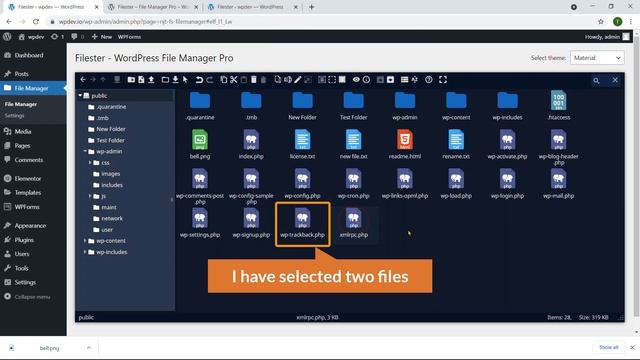Select the wp-config.php file
Image resolution: width=640 pixels, height=360 pixels.
point(302,183)
